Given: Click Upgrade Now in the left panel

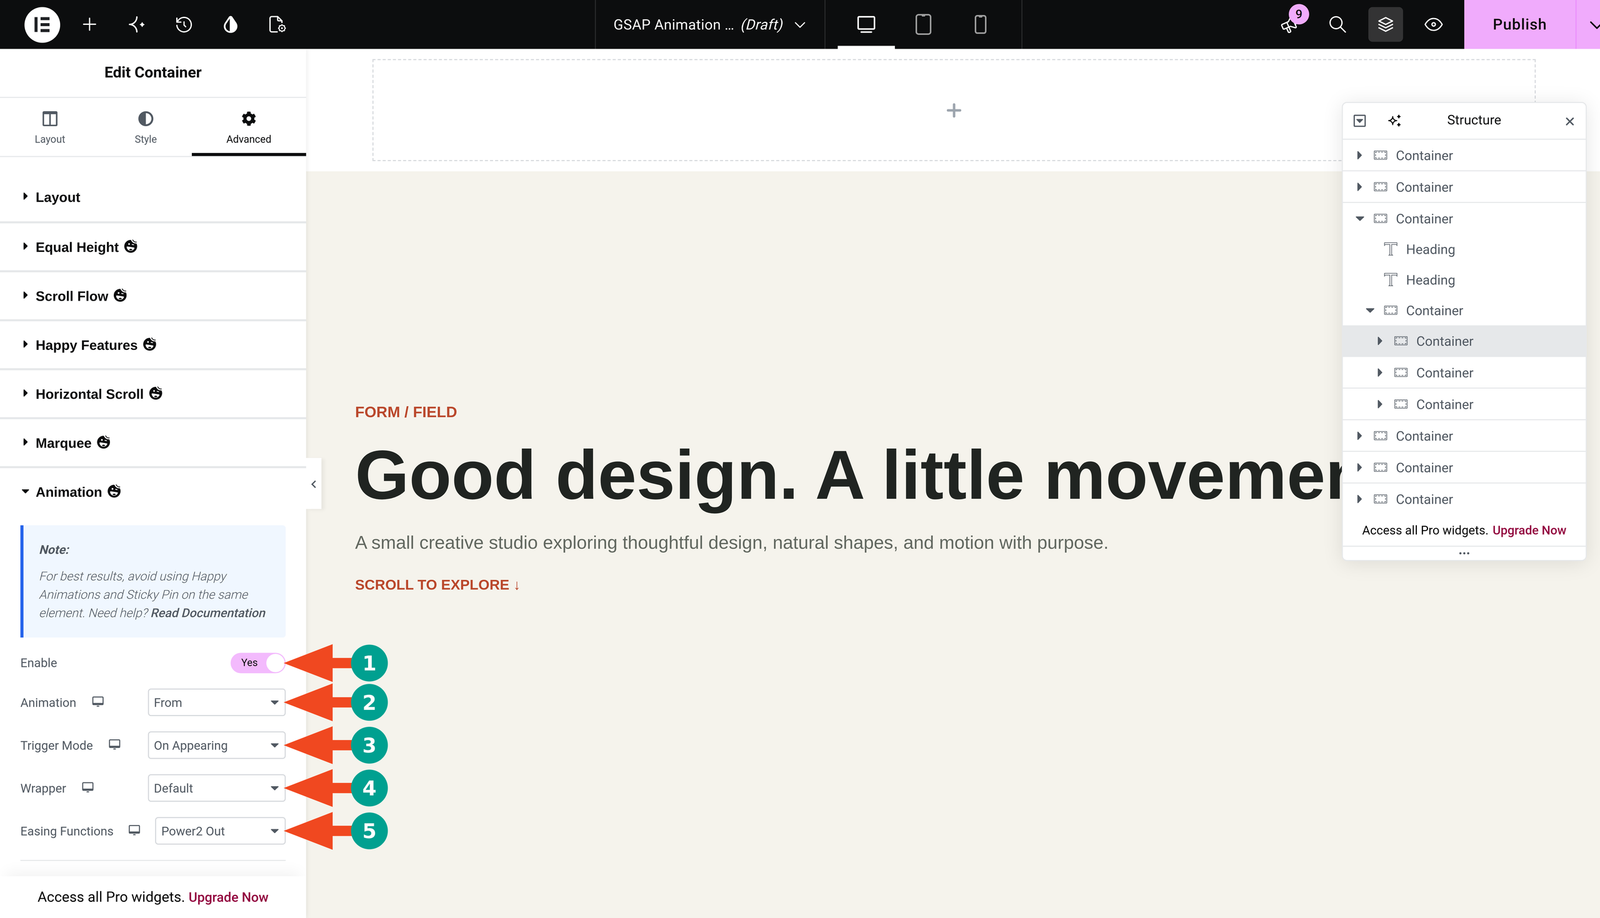Looking at the screenshot, I should pyautogui.click(x=228, y=897).
